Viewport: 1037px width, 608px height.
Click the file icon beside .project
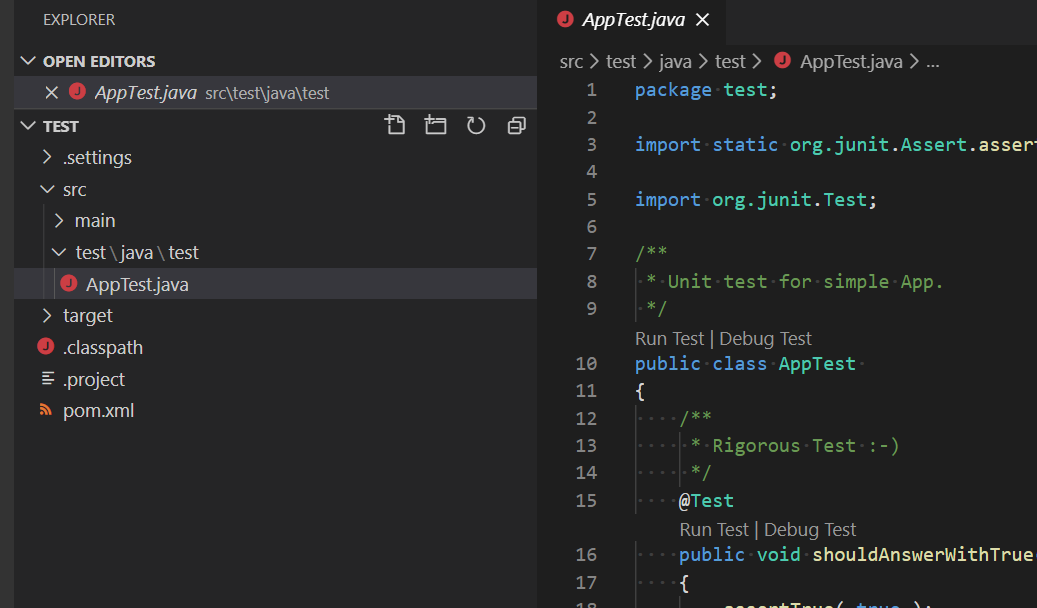click(45, 379)
